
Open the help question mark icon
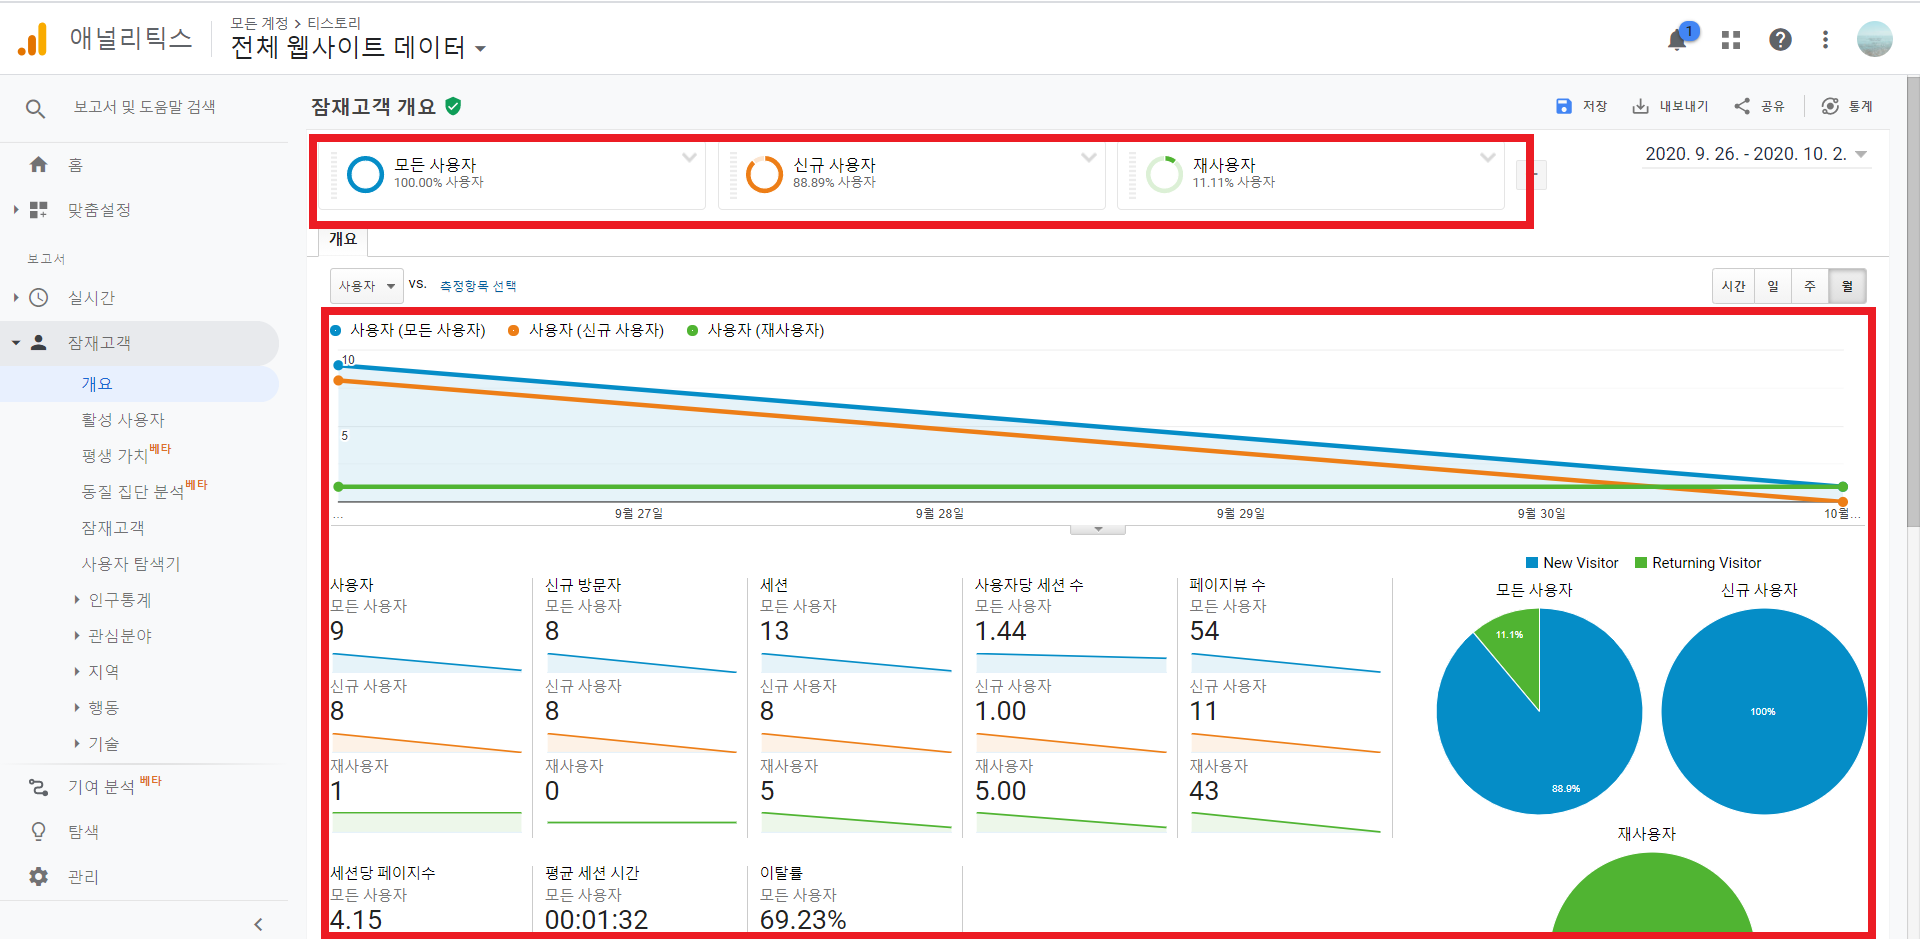pos(1780,40)
